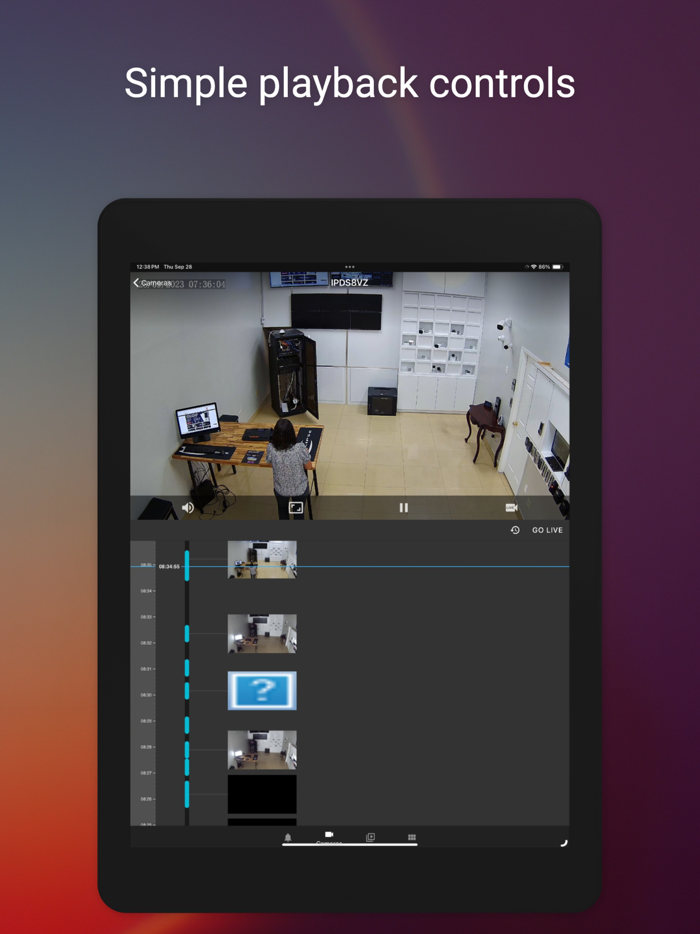Select timeline event marker near 08:30
The image size is (700, 934).
click(x=187, y=691)
